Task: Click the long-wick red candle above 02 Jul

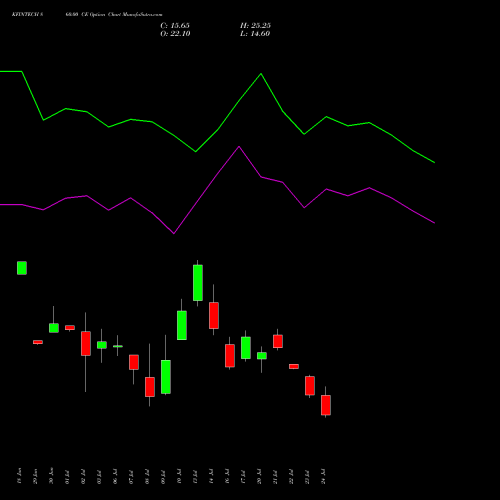Action: coord(86,343)
